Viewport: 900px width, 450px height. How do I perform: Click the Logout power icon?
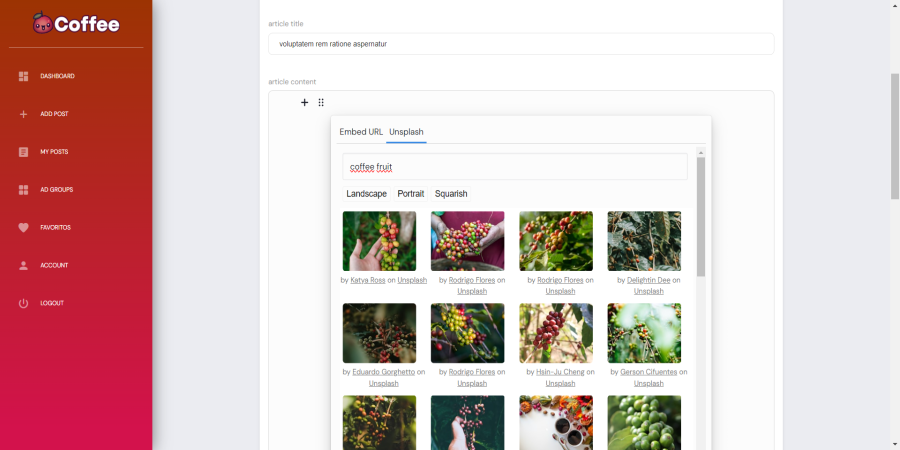coord(23,303)
